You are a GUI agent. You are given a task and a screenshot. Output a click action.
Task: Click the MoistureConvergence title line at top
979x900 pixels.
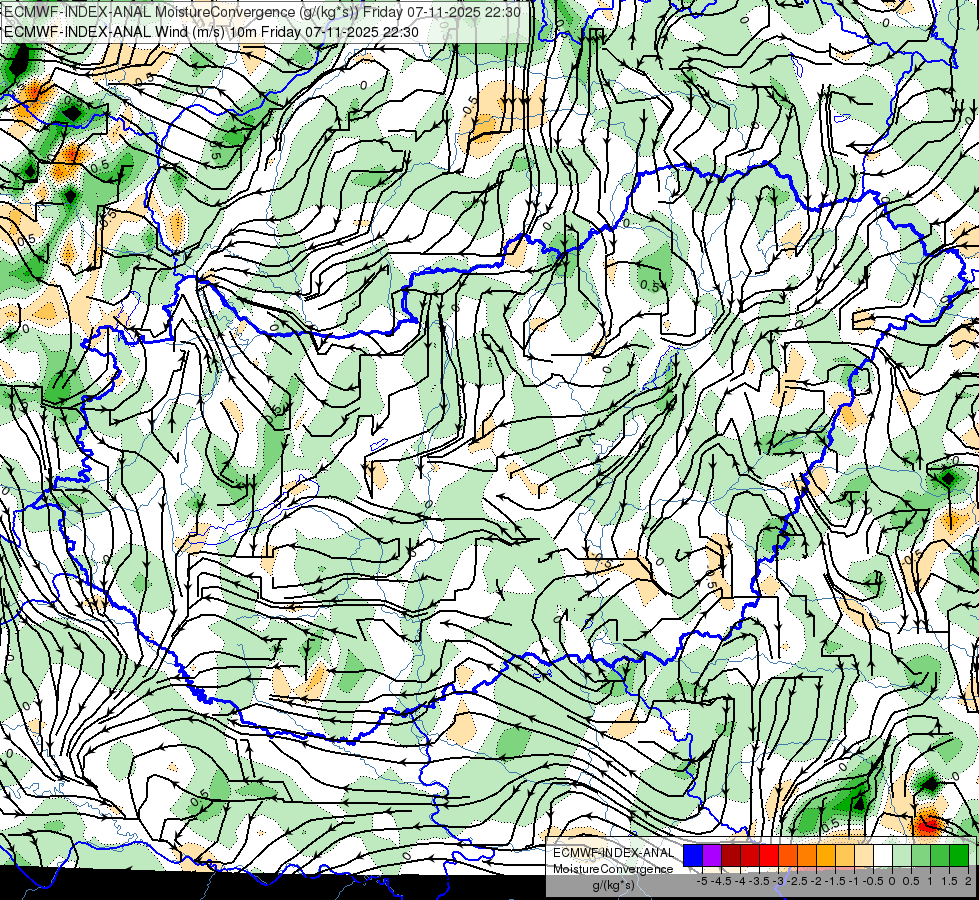tap(262, 11)
